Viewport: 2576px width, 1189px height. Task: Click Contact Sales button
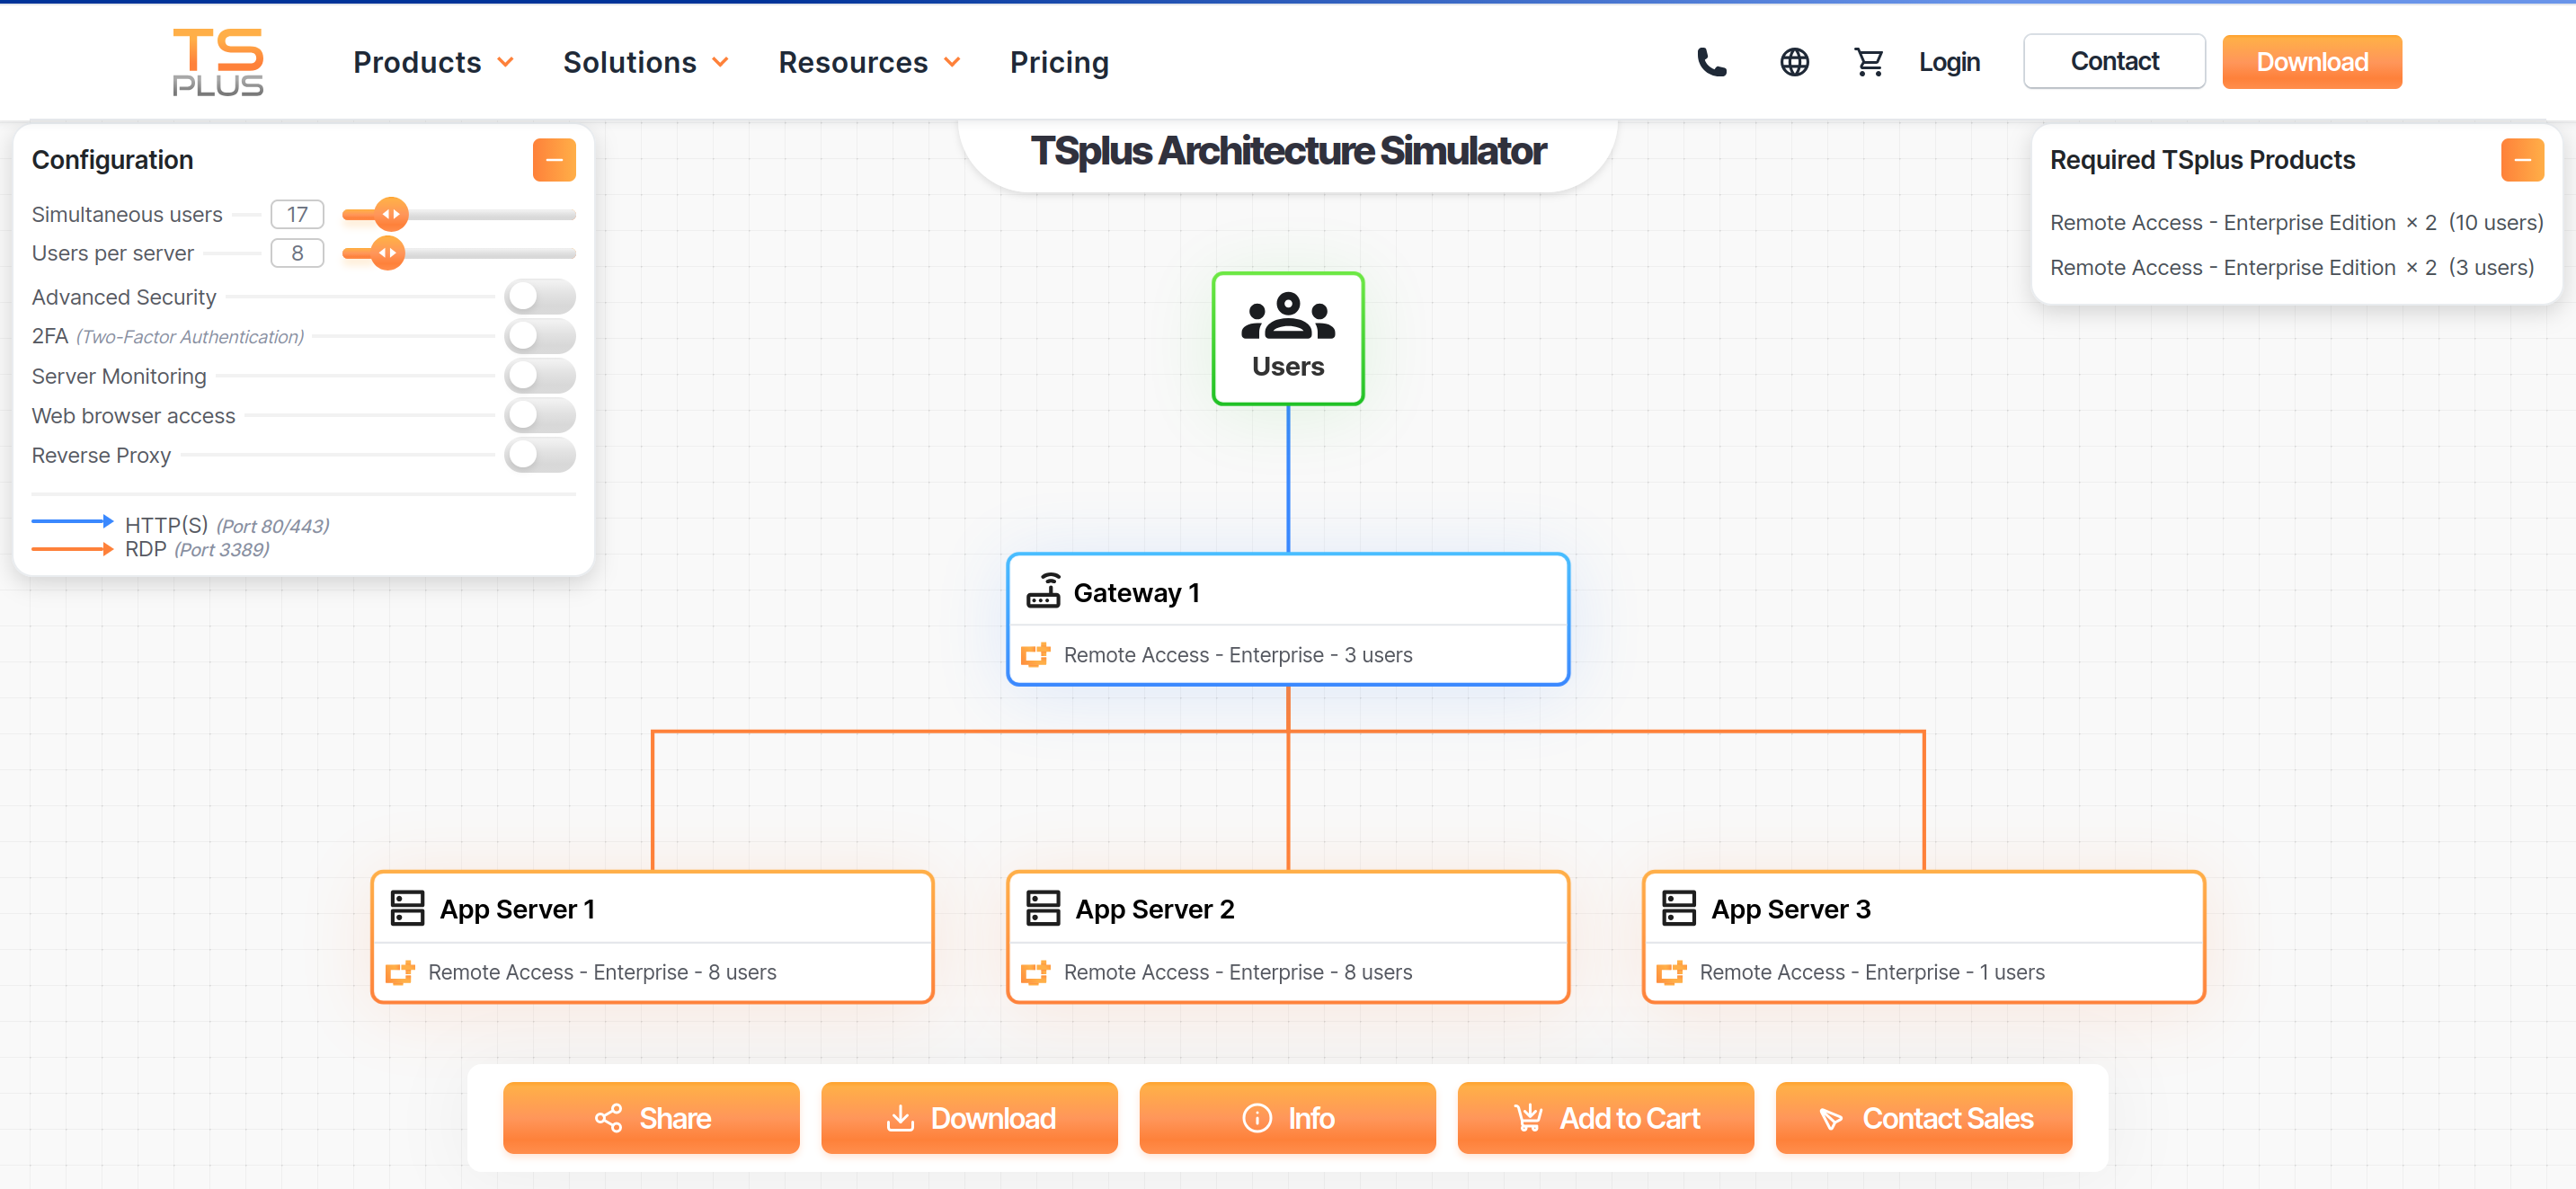1924,1118
